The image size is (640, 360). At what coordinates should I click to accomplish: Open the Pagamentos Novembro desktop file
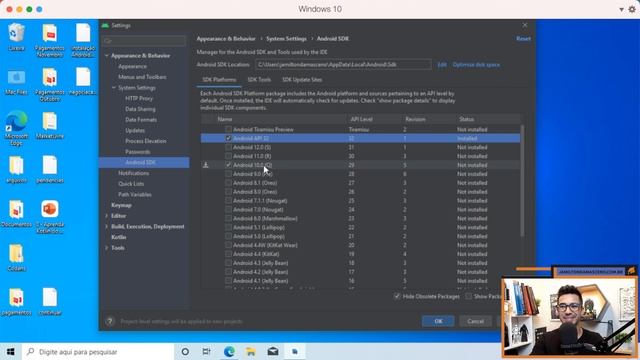tap(49, 40)
